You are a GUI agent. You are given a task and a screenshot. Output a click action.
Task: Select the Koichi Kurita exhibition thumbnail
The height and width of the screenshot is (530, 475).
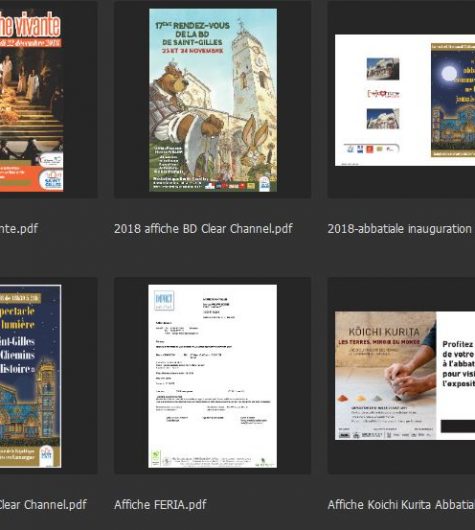pyautogui.click(x=405, y=376)
